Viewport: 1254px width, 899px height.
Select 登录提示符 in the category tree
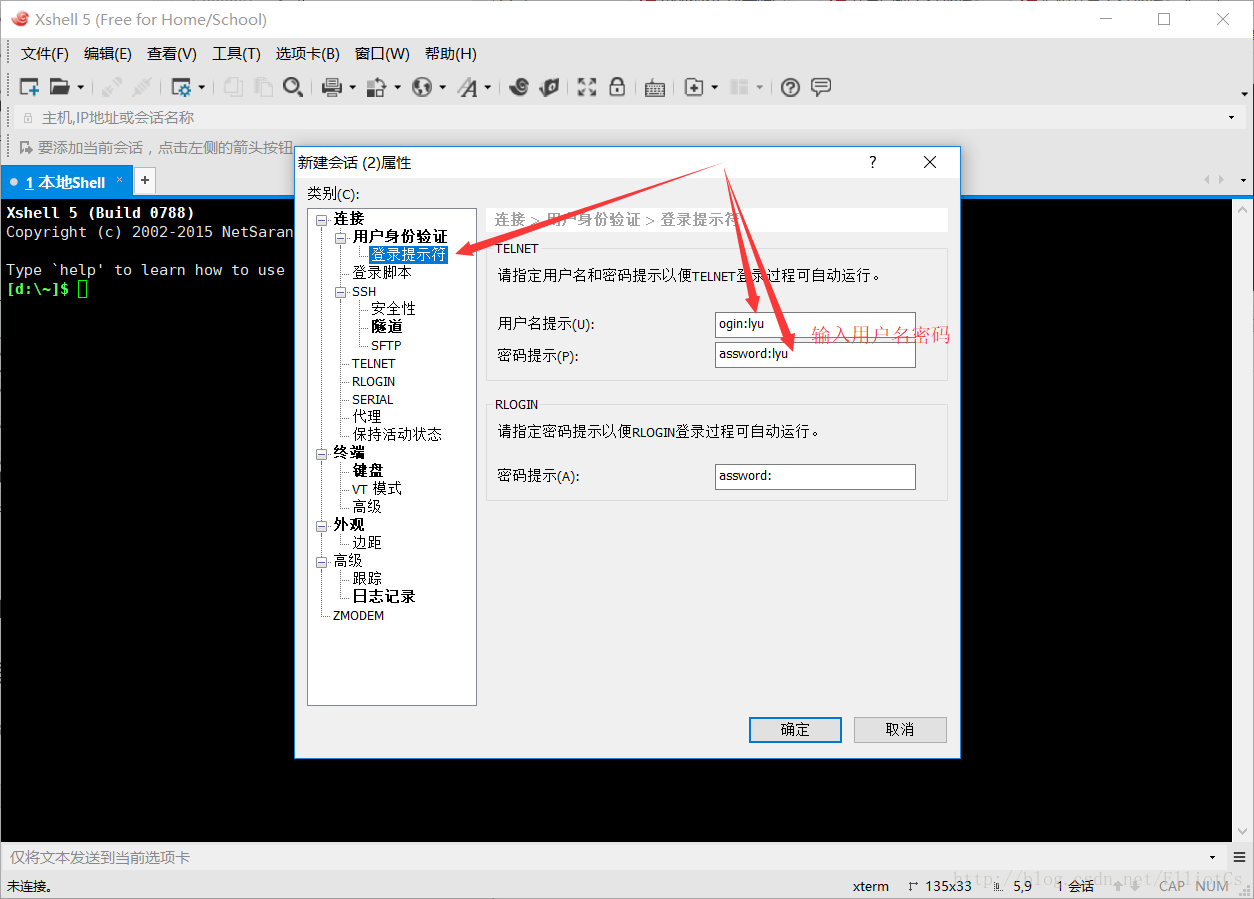point(409,255)
